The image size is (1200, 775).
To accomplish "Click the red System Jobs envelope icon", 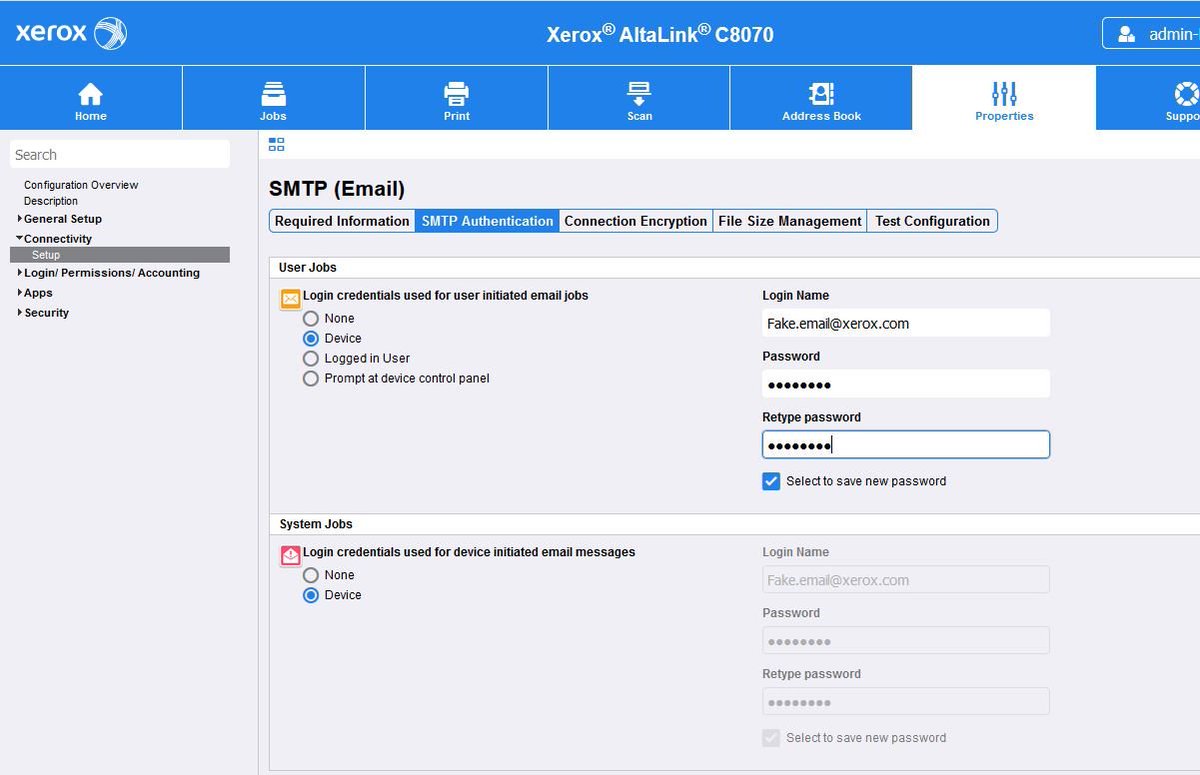I will click(x=290, y=555).
